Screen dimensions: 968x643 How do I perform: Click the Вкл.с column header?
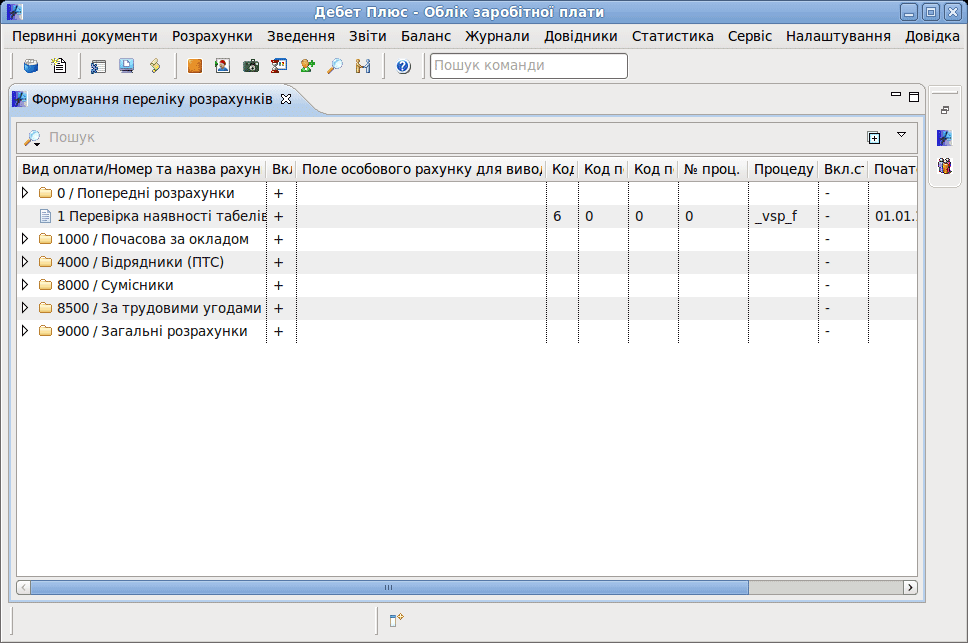pyautogui.click(x=843, y=169)
